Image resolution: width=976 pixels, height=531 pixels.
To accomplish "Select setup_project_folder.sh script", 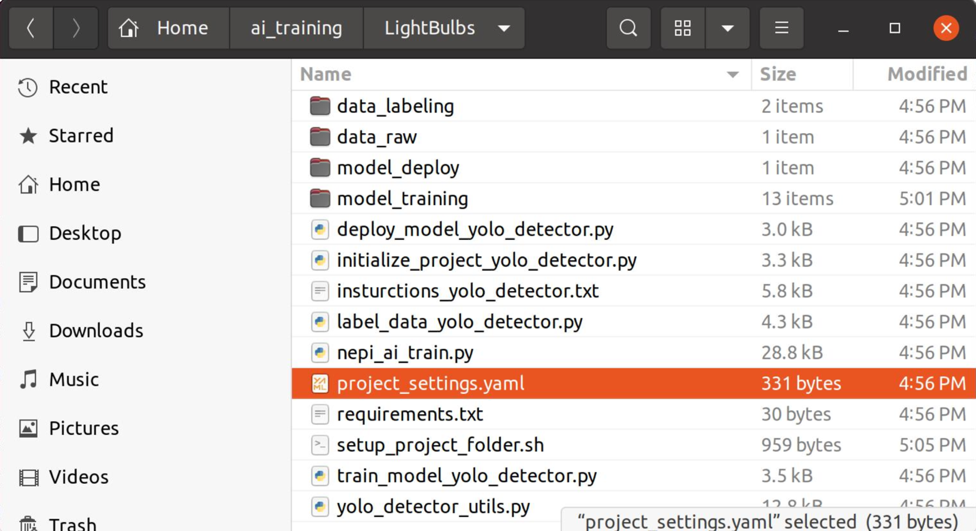I will (440, 445).
